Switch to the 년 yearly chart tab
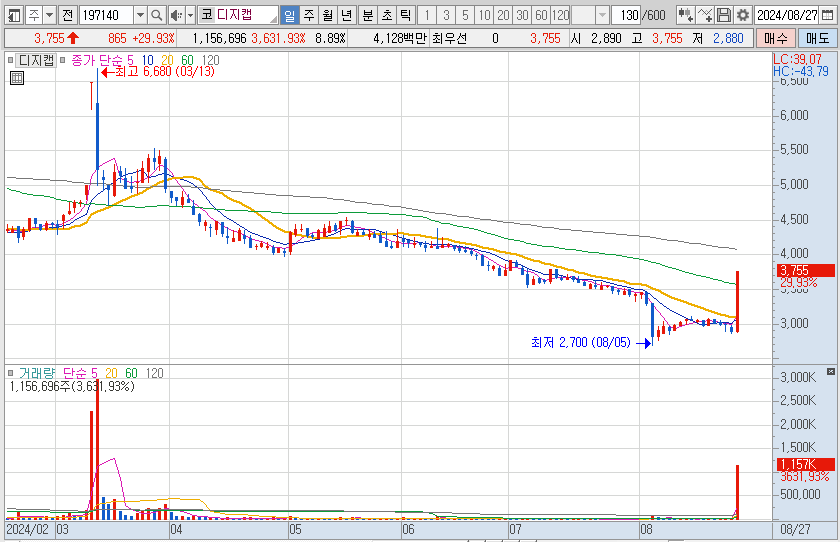 [x=347, y=15]
